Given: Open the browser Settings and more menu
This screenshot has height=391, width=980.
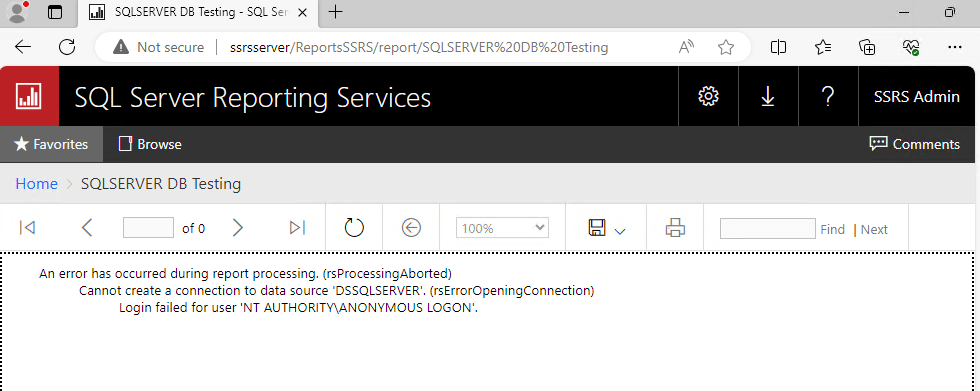Looking at the screenshot, I should [954, 47].
